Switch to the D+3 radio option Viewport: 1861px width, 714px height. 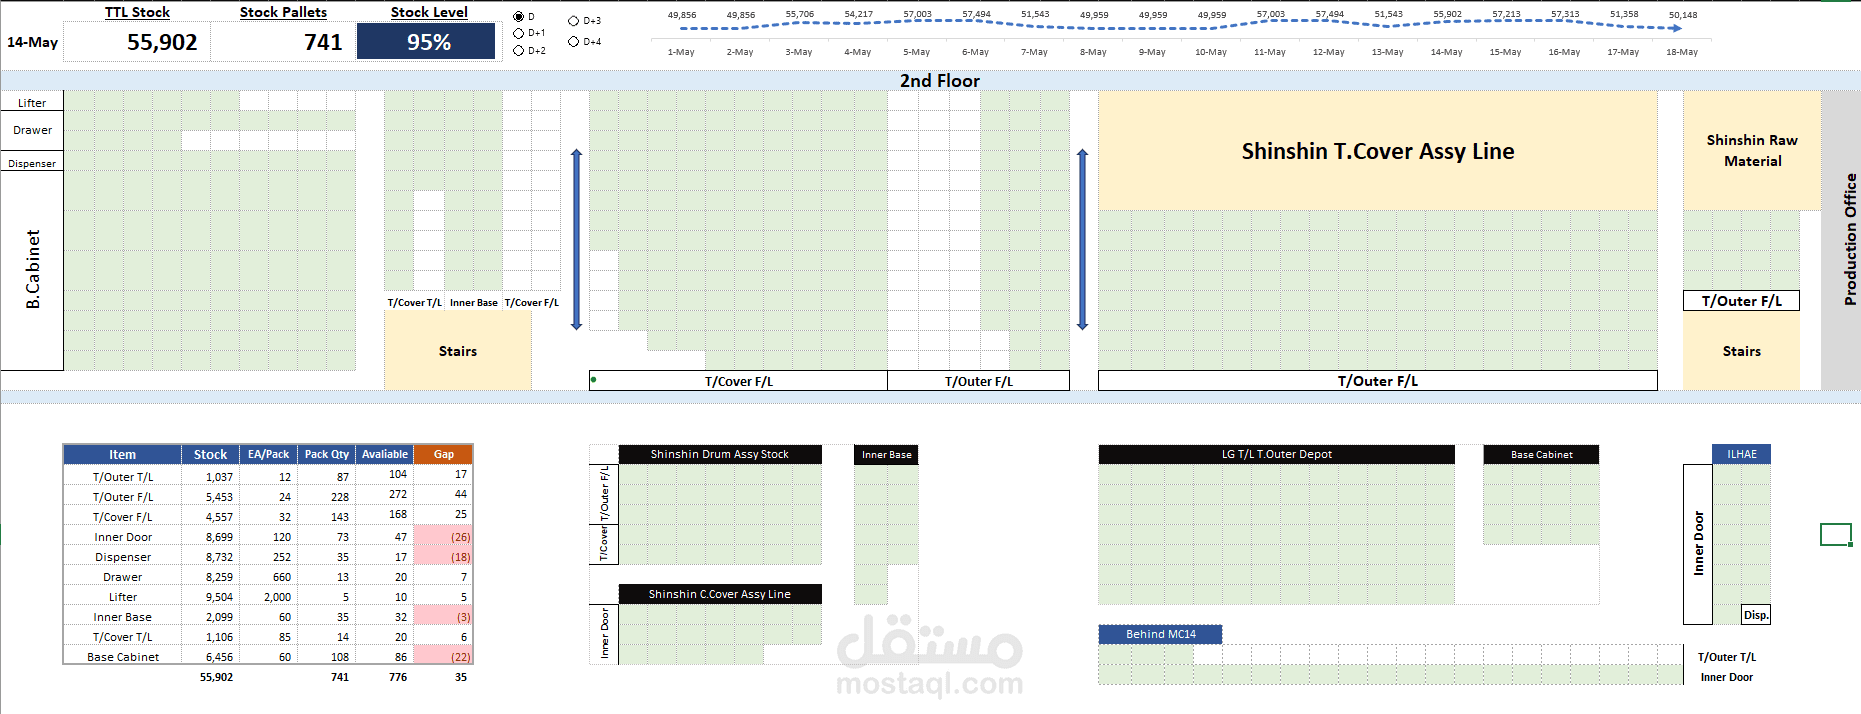[573, 21]
